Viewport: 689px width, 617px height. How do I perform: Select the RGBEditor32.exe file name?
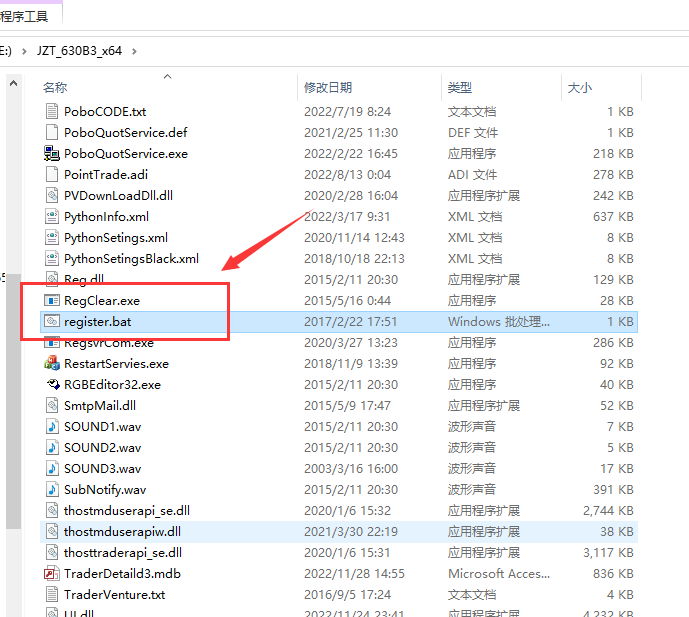pos(112,385)
